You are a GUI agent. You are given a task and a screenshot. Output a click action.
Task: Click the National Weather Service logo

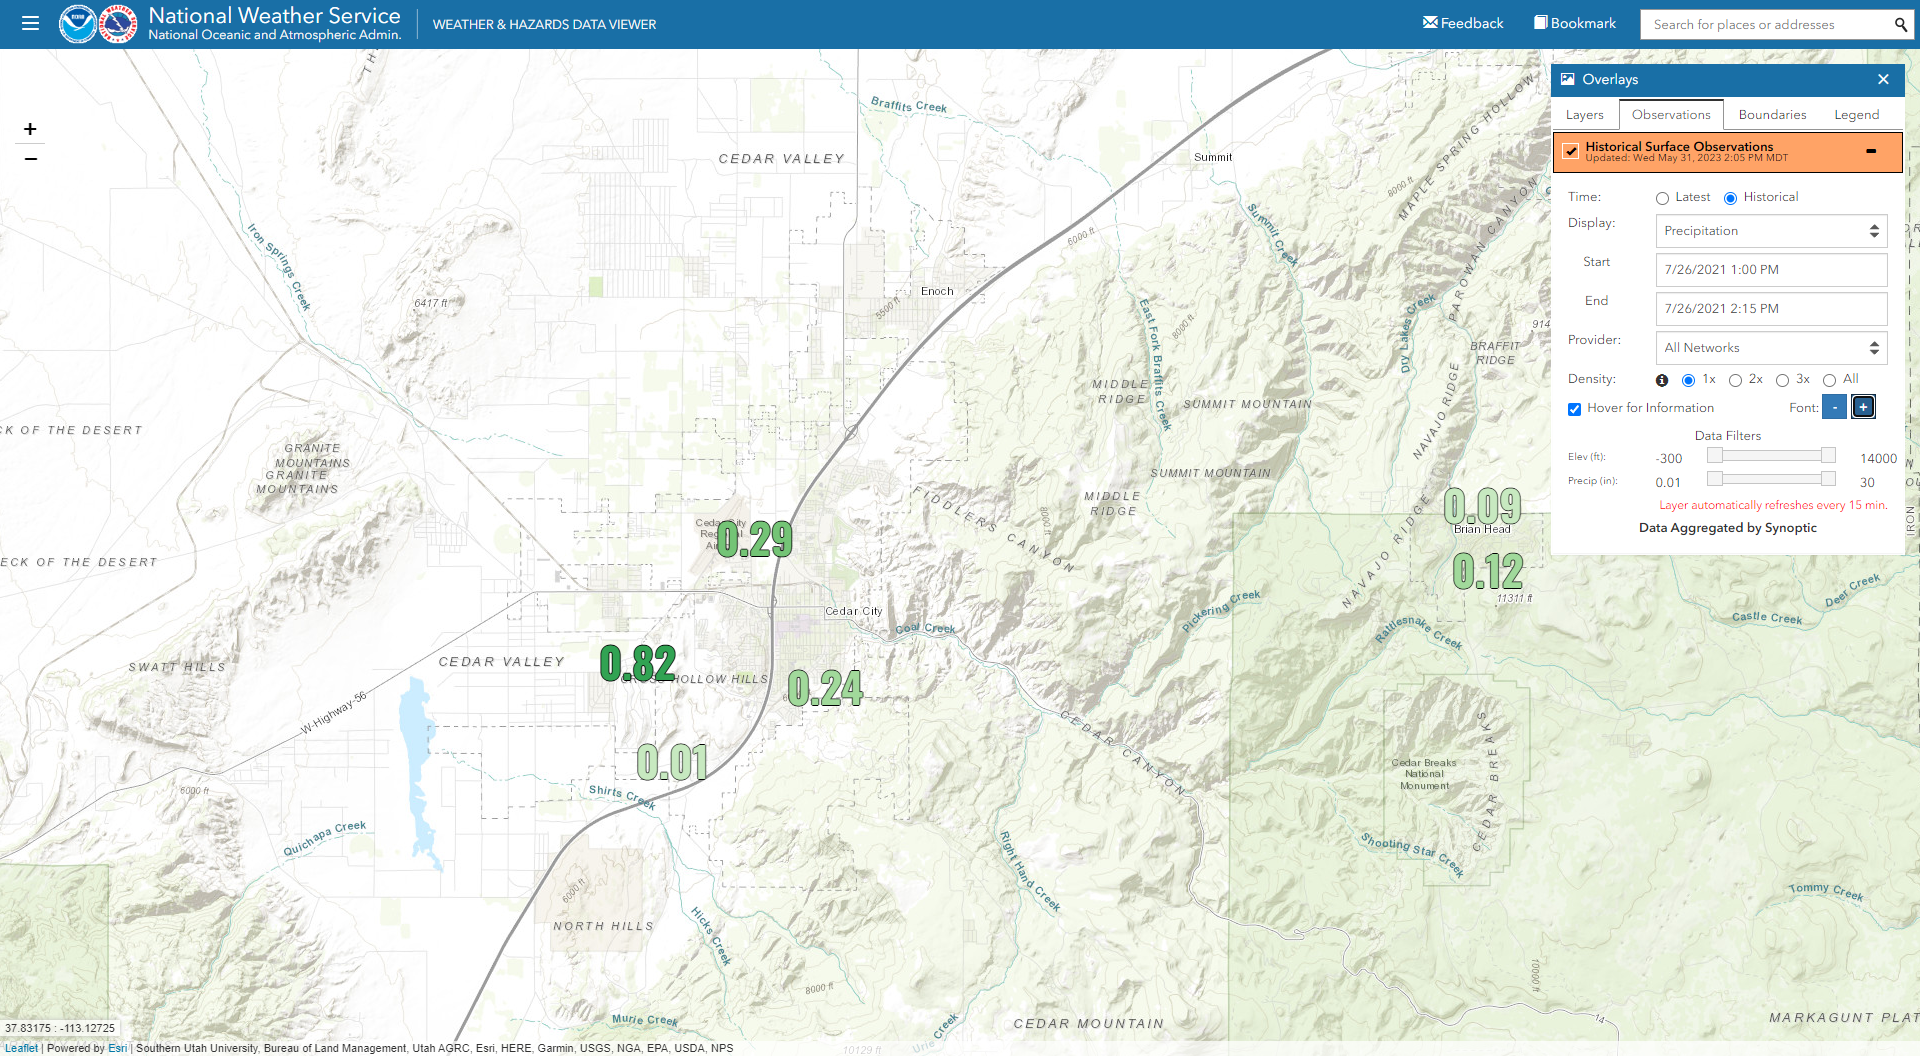click(118, 24)
